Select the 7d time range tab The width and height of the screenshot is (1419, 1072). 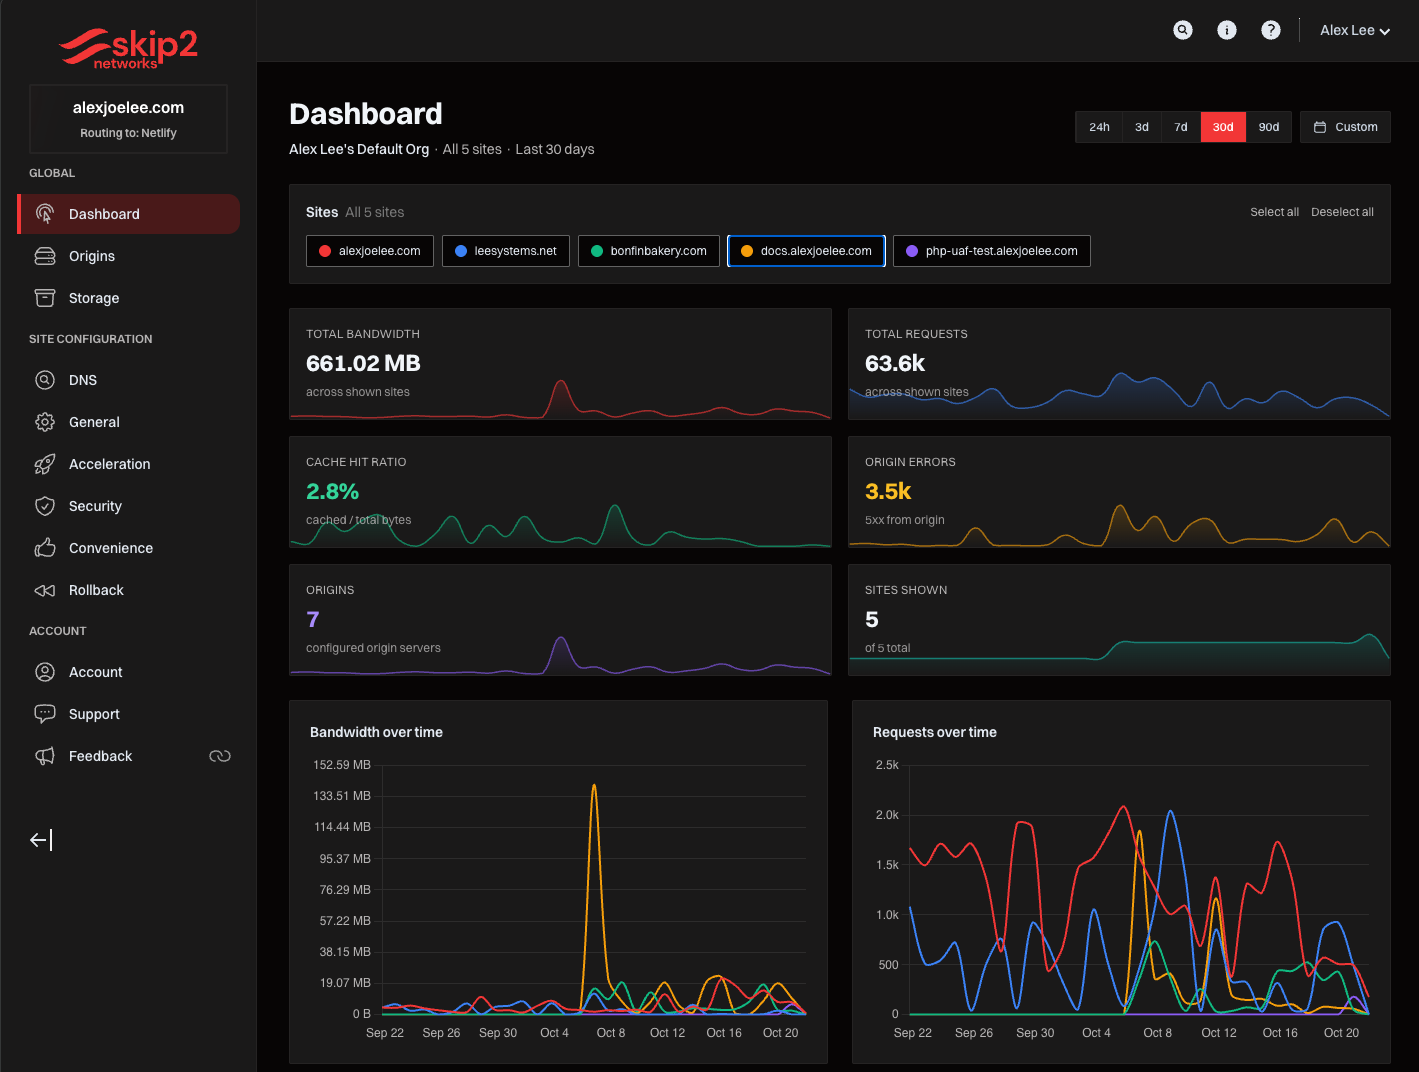pyautogui.click(x=1181, y=127)
